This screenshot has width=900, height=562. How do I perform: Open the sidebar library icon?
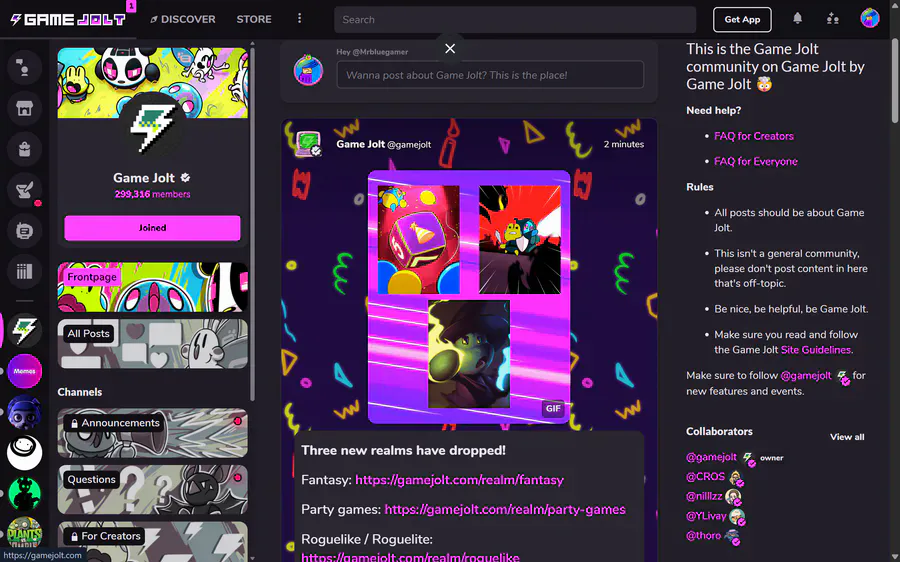(x=24, y=272)
